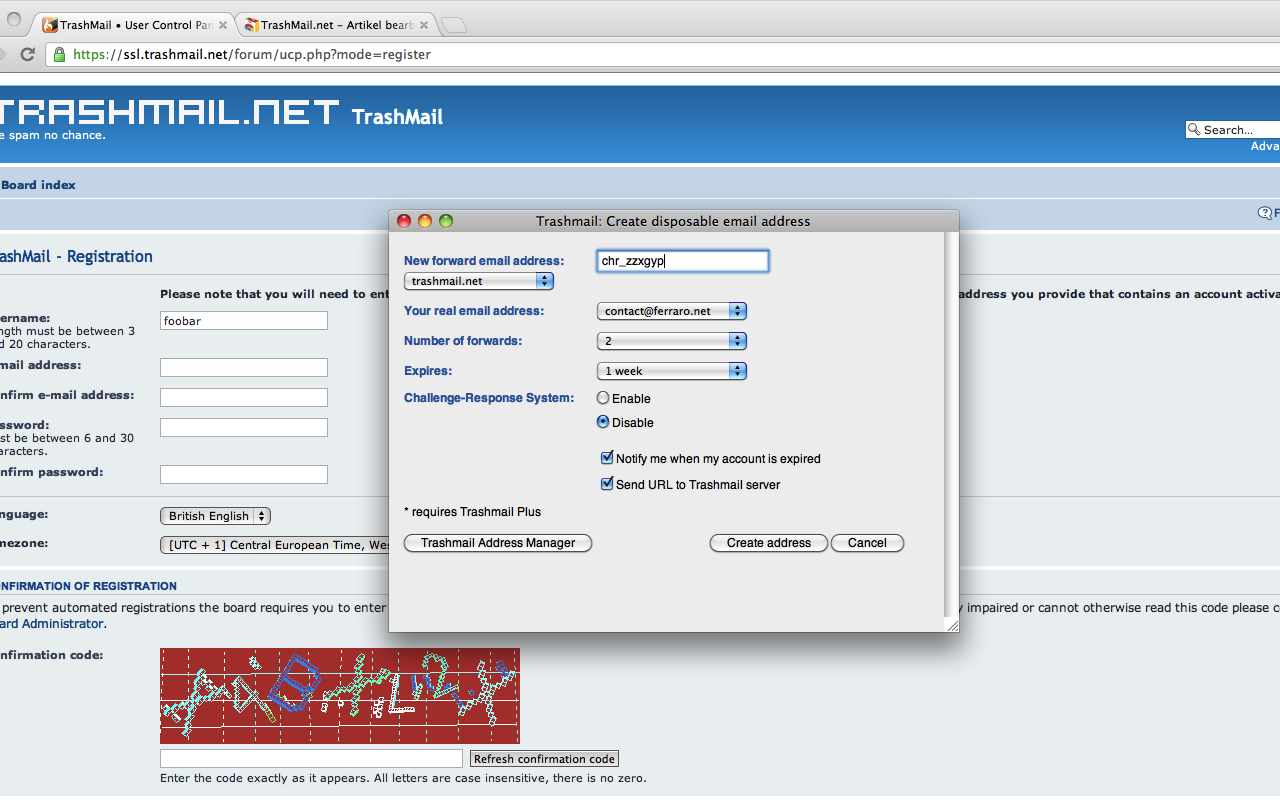Reload the page with the refresh icon
Viewport: 1280px width, 800px height.
click(x=27, y=55)
